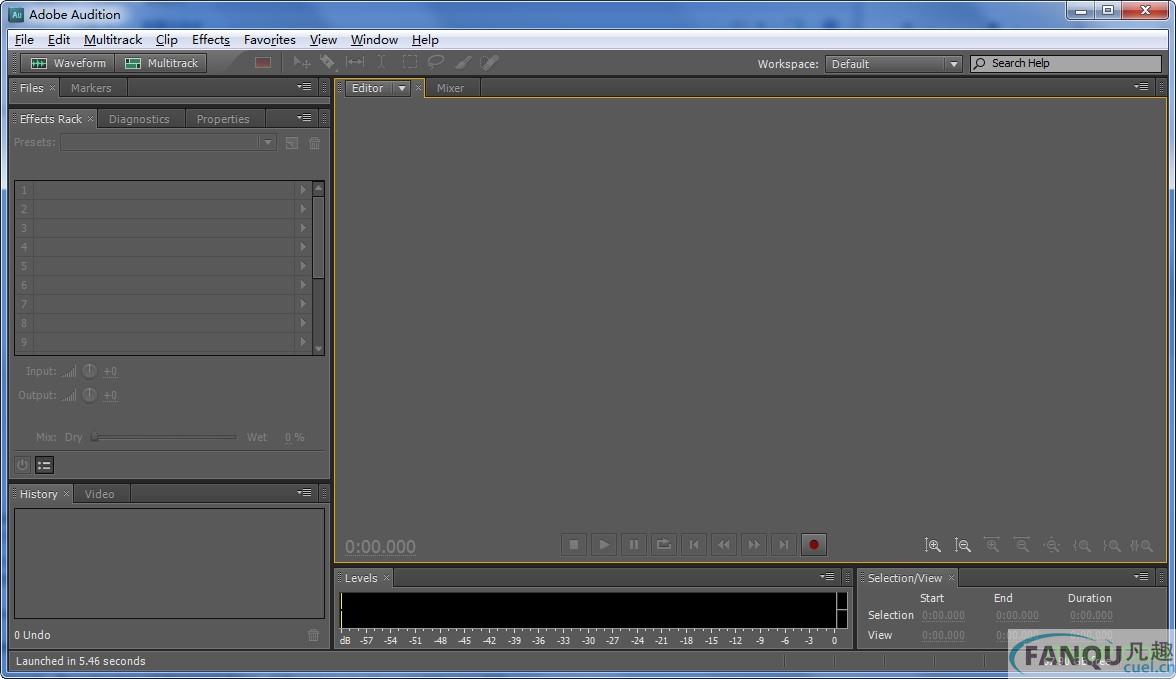Click the Fast Forward transport button
Image resolution: width=1176 pixels, height=679 pixels.
754,545
